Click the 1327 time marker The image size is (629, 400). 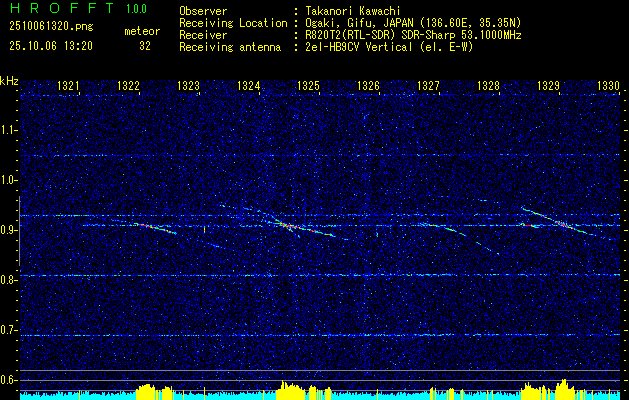point(428,87)
